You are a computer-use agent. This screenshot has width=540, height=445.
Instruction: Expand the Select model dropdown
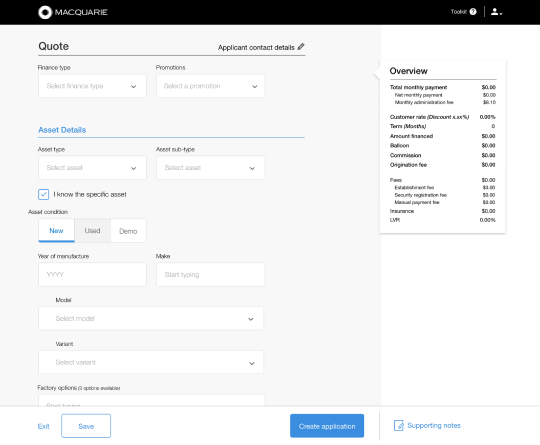[151, 318]
